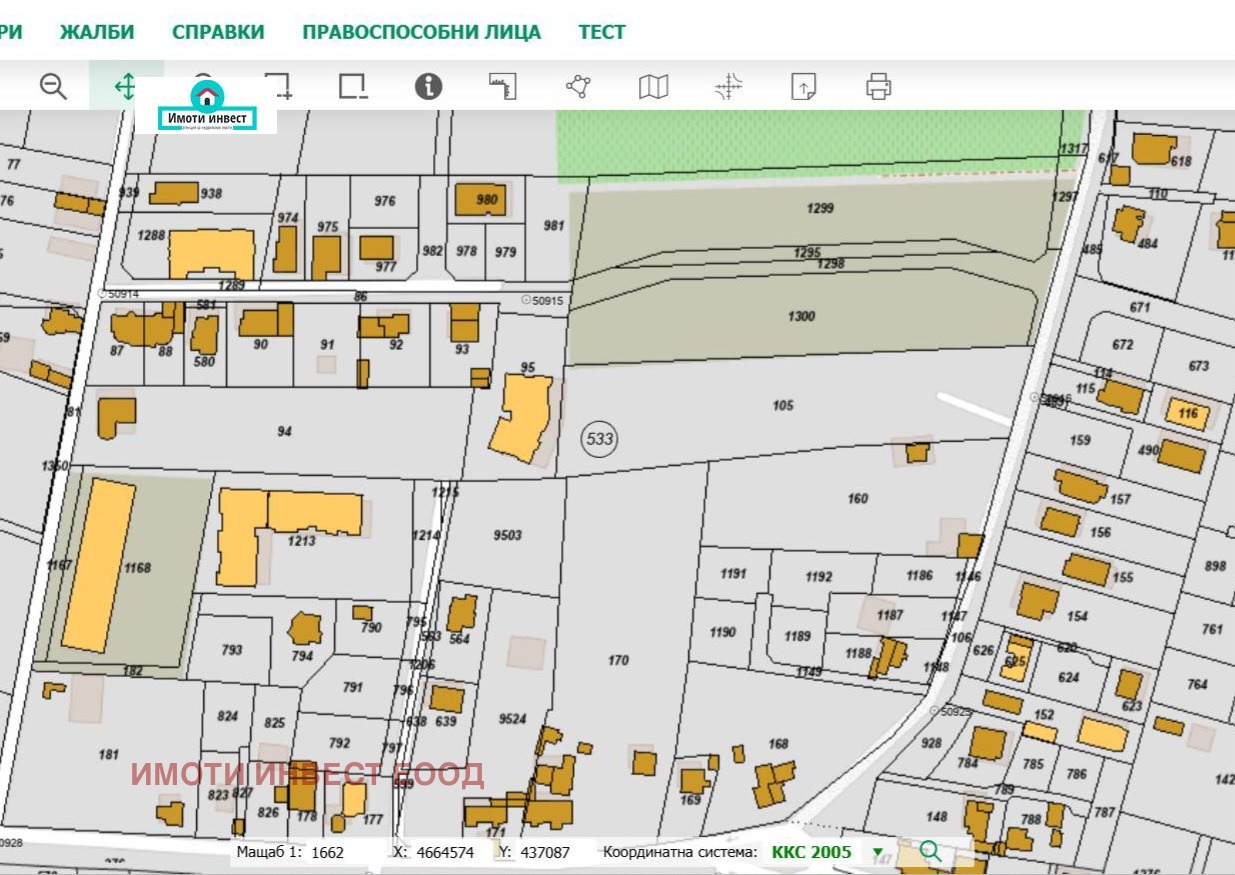
Task: Click the green coordinate search magnifier
Action: [931, 852]
